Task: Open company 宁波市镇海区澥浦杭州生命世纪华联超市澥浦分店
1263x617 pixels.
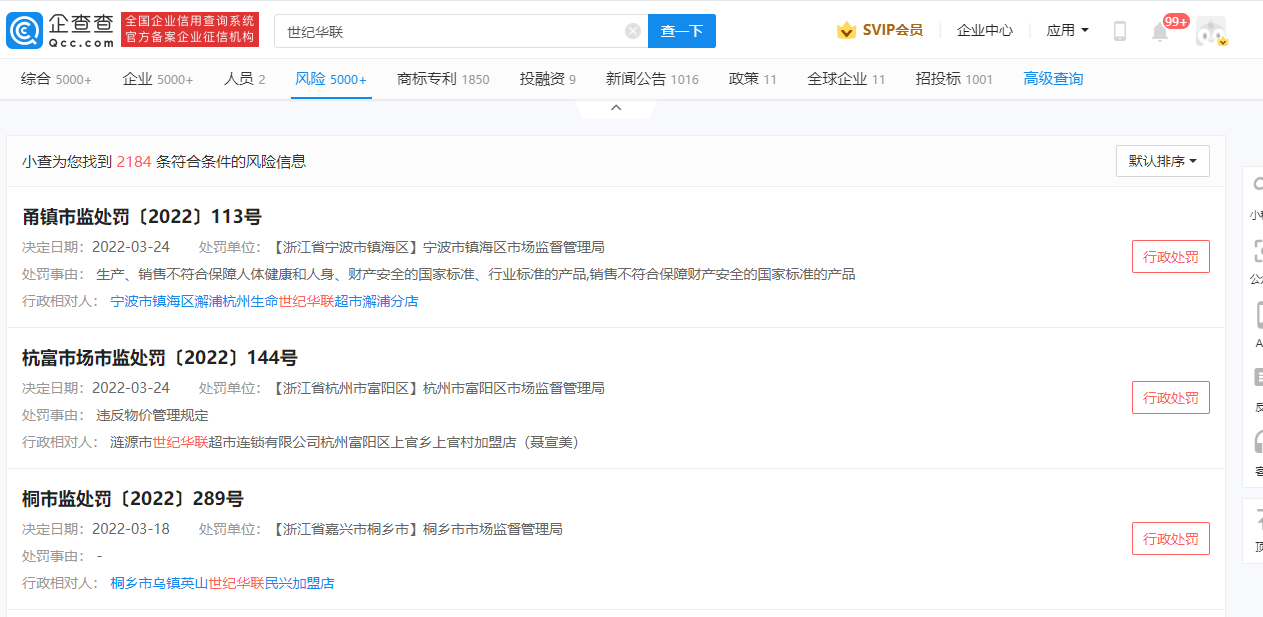Action: pos(264,301)
